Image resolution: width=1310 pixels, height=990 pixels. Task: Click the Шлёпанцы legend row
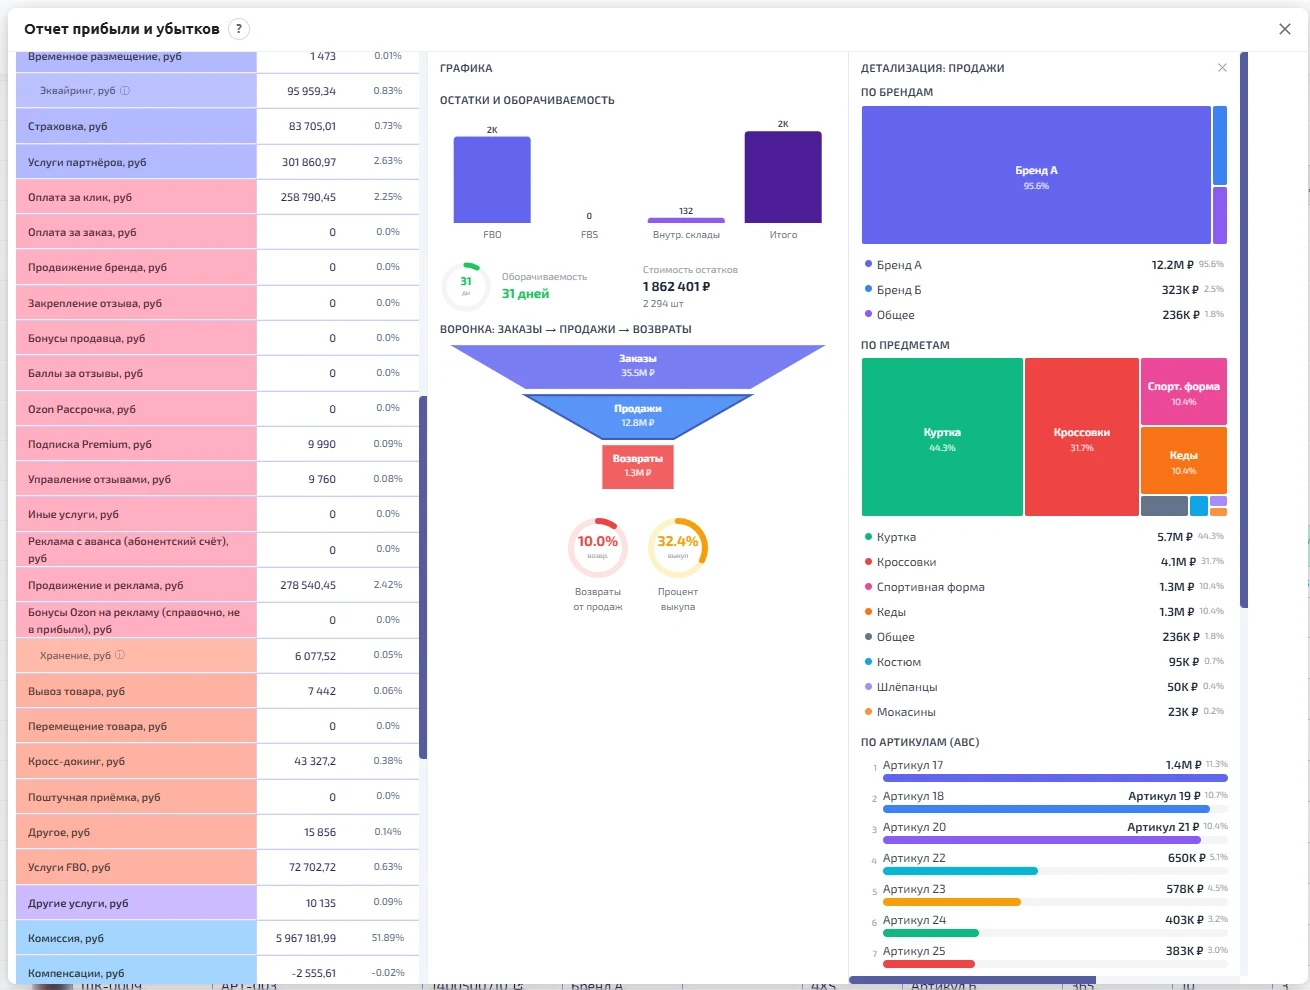tap(1044, 687)
